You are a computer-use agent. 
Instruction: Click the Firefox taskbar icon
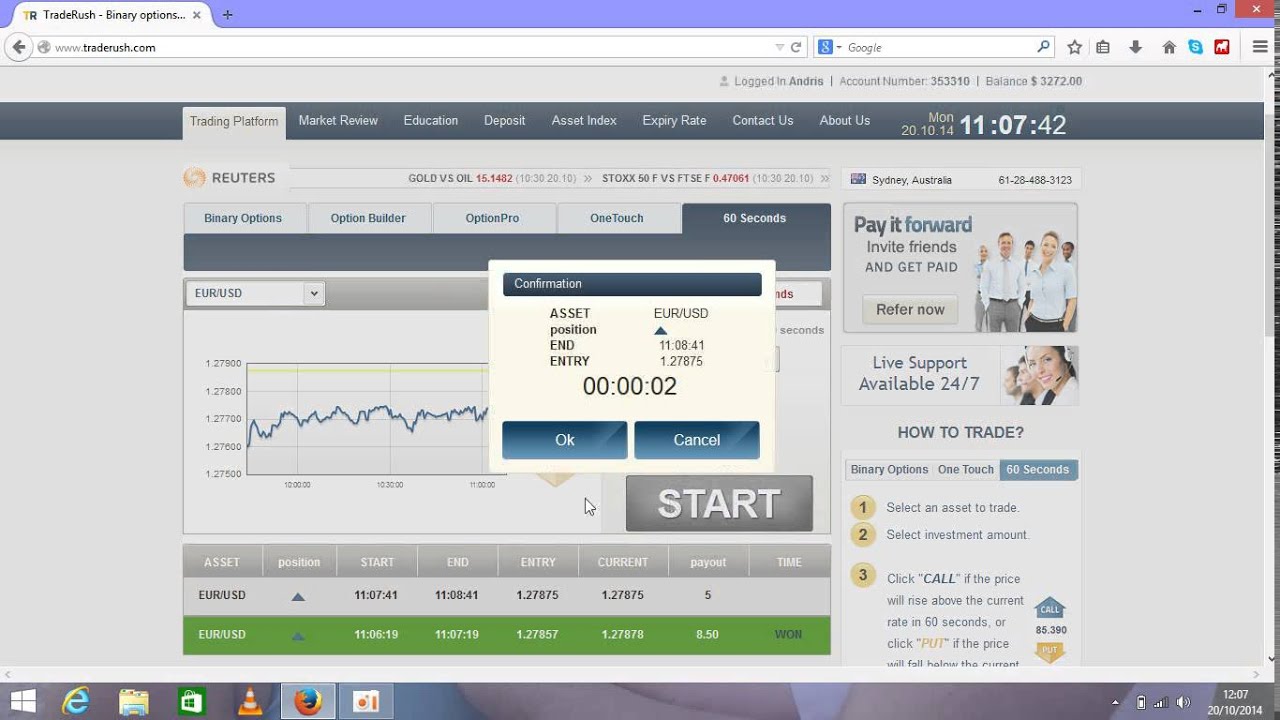click(308, 702)
